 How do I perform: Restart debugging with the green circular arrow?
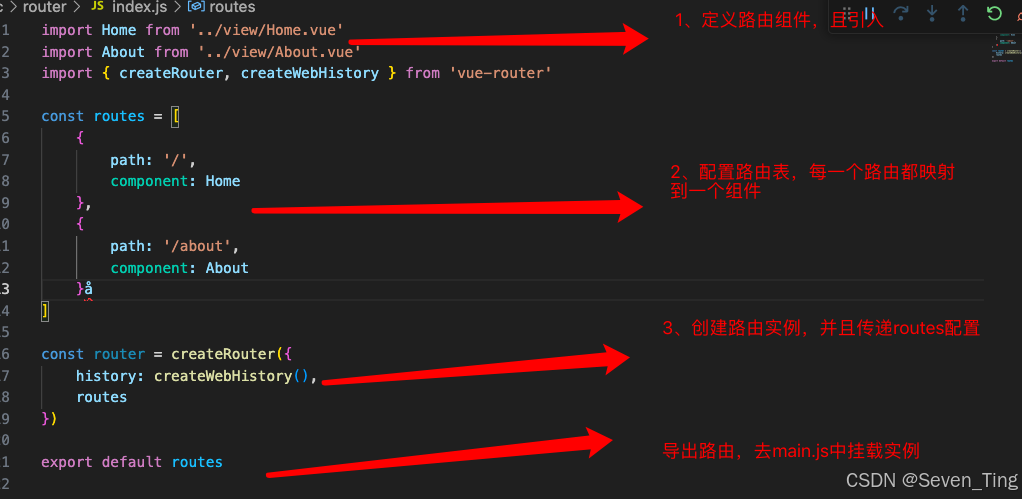click(x=994, y=14)
